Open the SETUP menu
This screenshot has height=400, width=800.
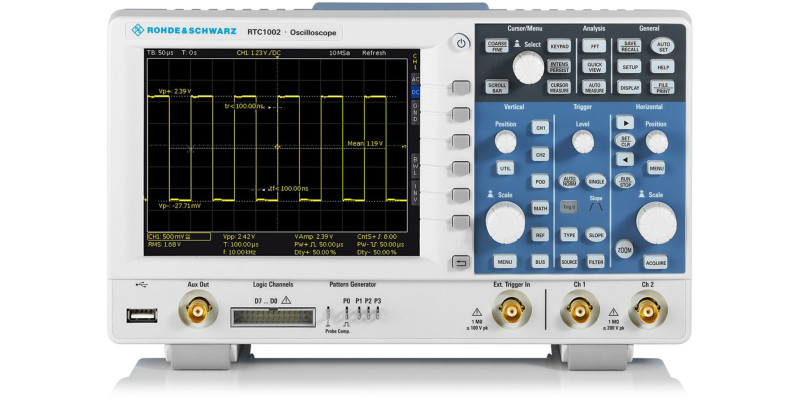pos(629,66)
